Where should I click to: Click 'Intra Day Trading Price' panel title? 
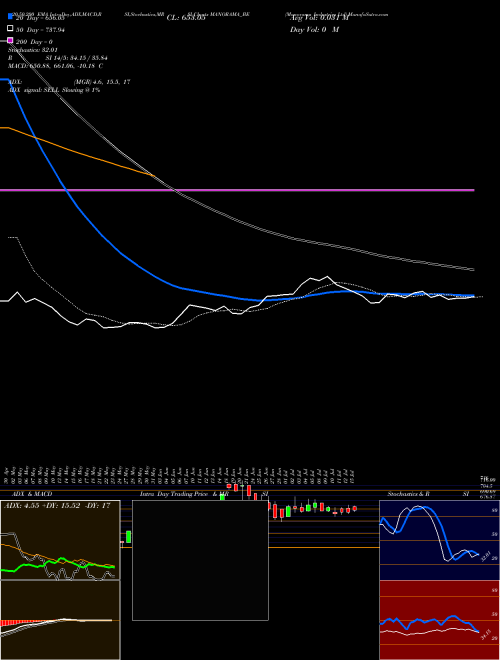[174, 494]
